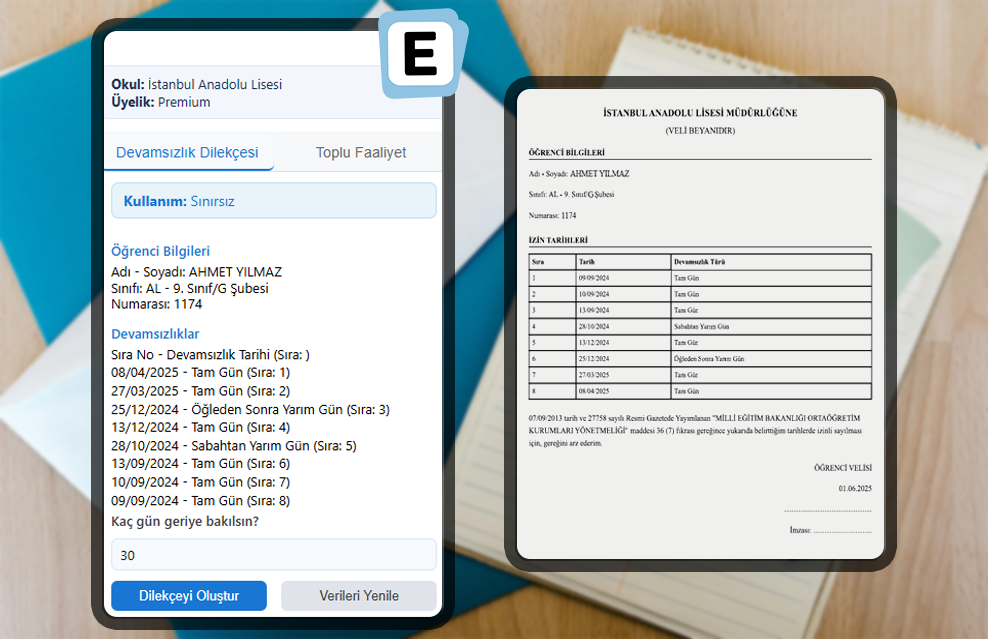The height and width of the screenshot is (639, 988).
Task: Click the İZİN TARİHLERİ section heading in document
Action: point(558,240)
